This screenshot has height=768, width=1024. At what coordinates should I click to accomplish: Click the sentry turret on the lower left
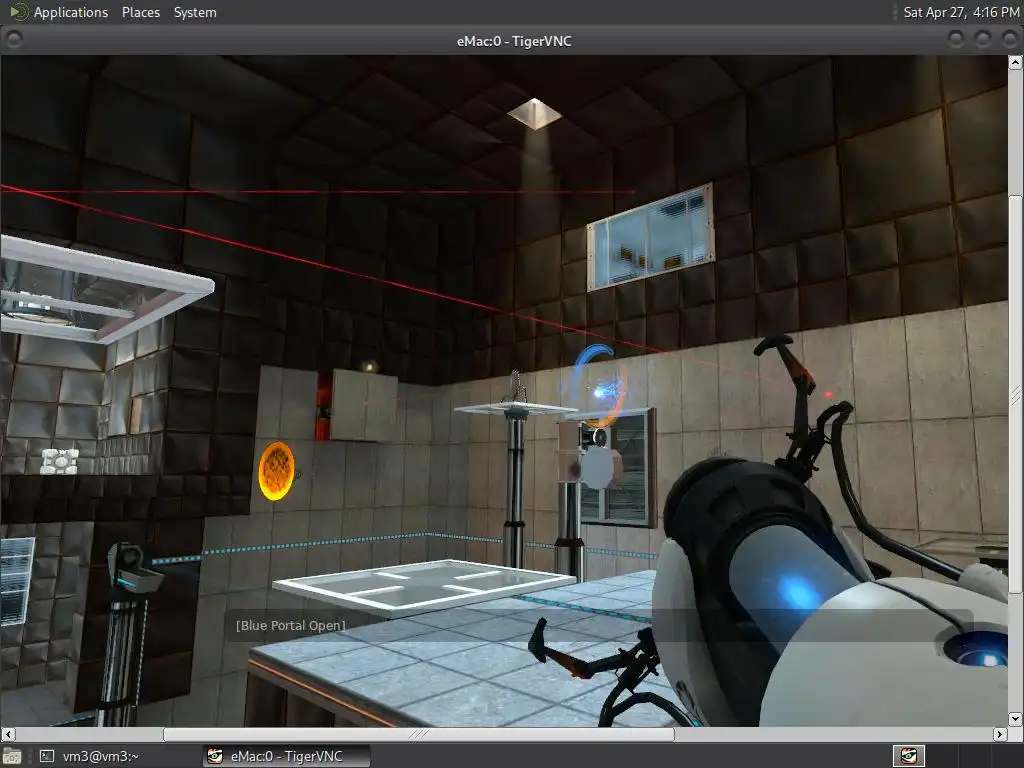click(x=133, y=567)
